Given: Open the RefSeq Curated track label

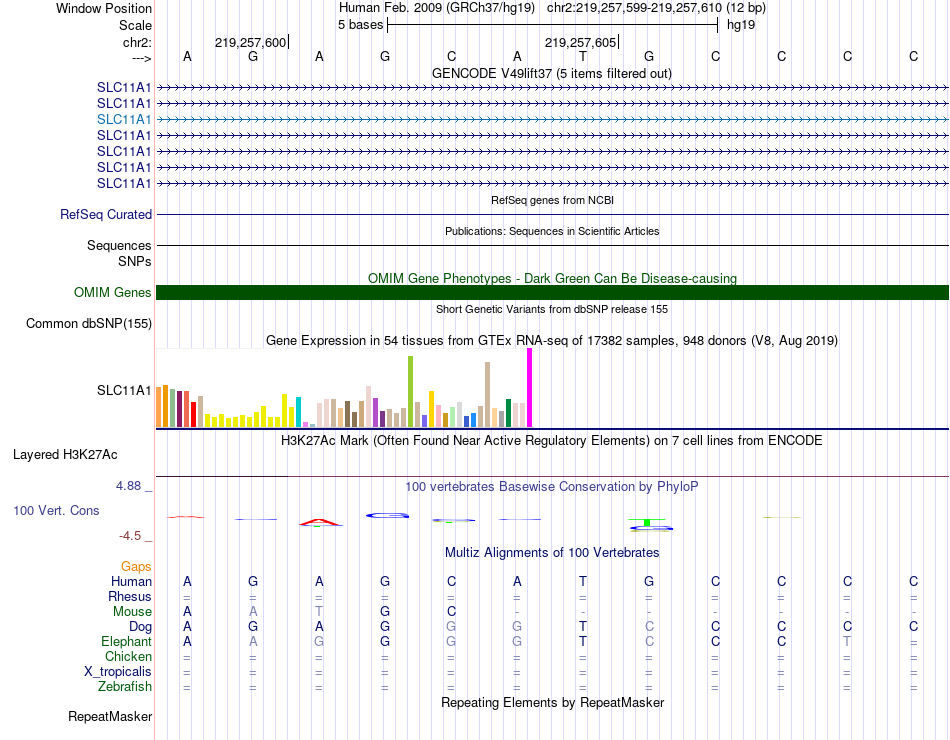Looking at the screenshot, I should pyautogui.click(x=106, y=215).
